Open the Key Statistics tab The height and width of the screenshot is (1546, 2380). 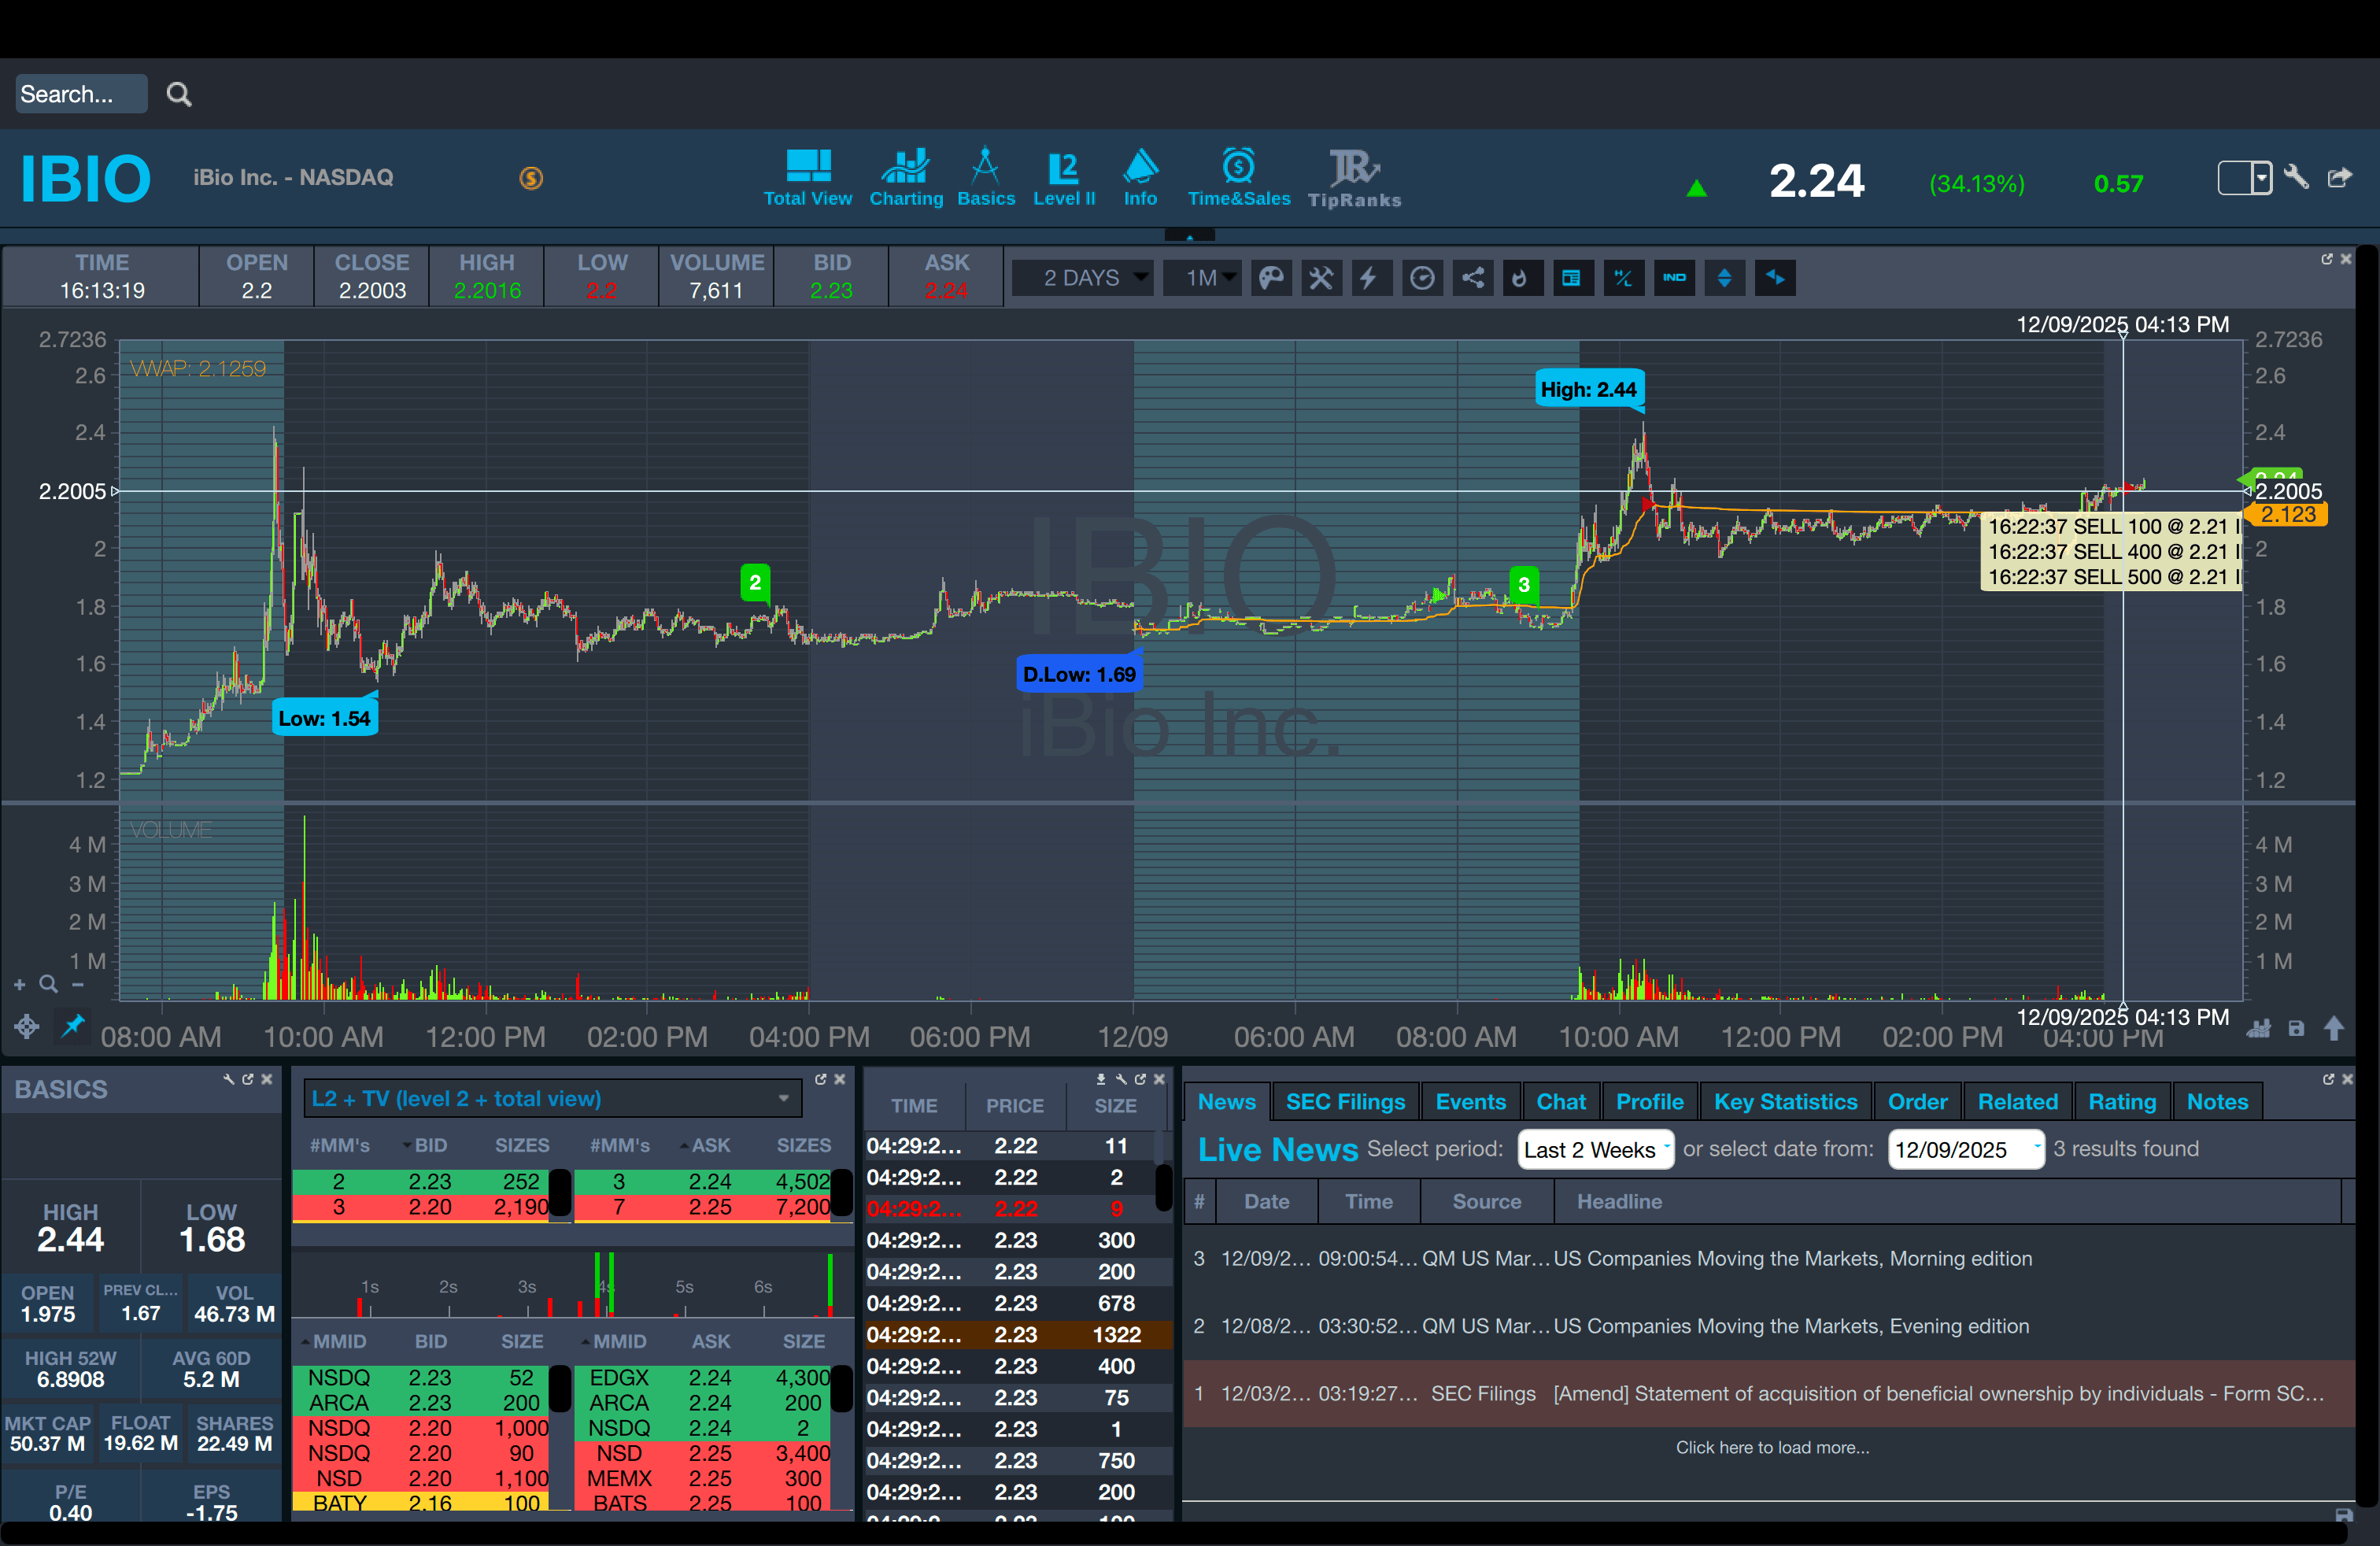pos(1784,1102)
